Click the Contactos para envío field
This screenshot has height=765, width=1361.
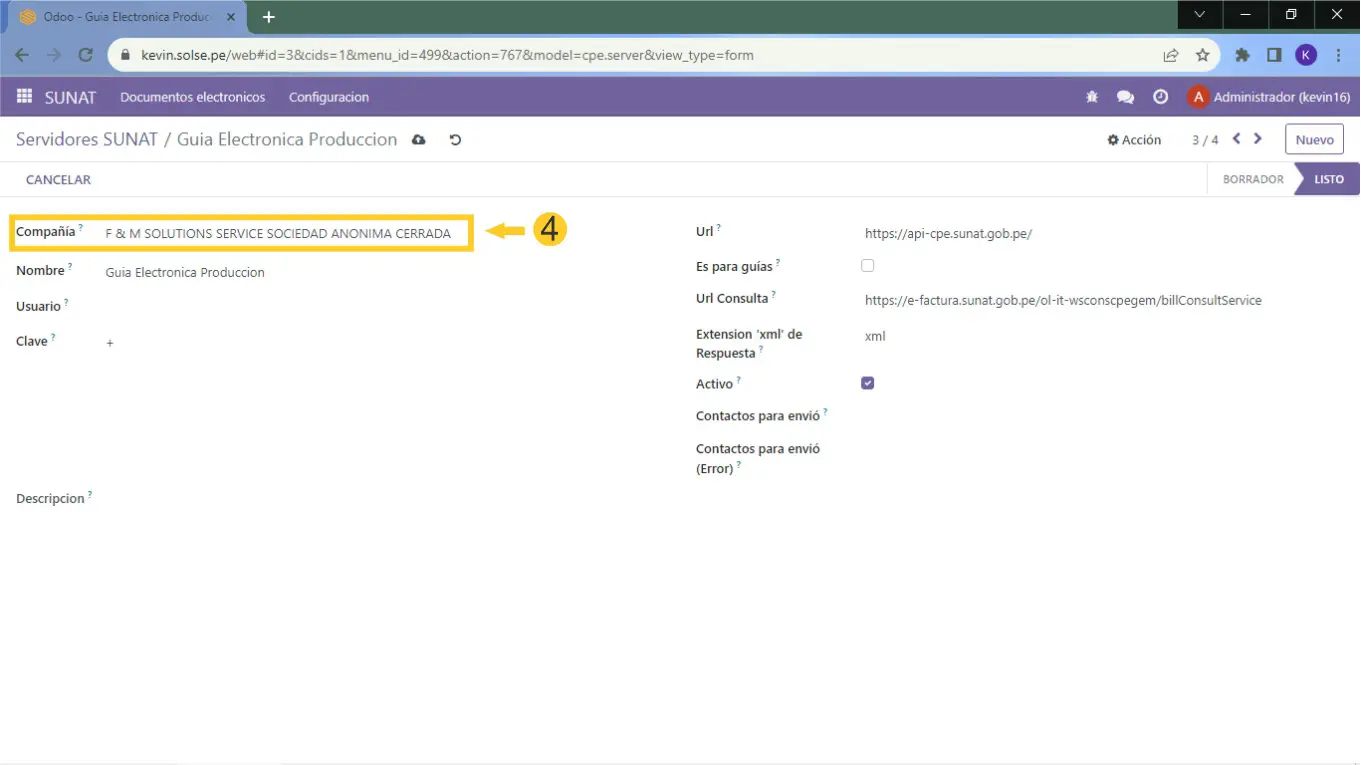(x=1105, y=416)
